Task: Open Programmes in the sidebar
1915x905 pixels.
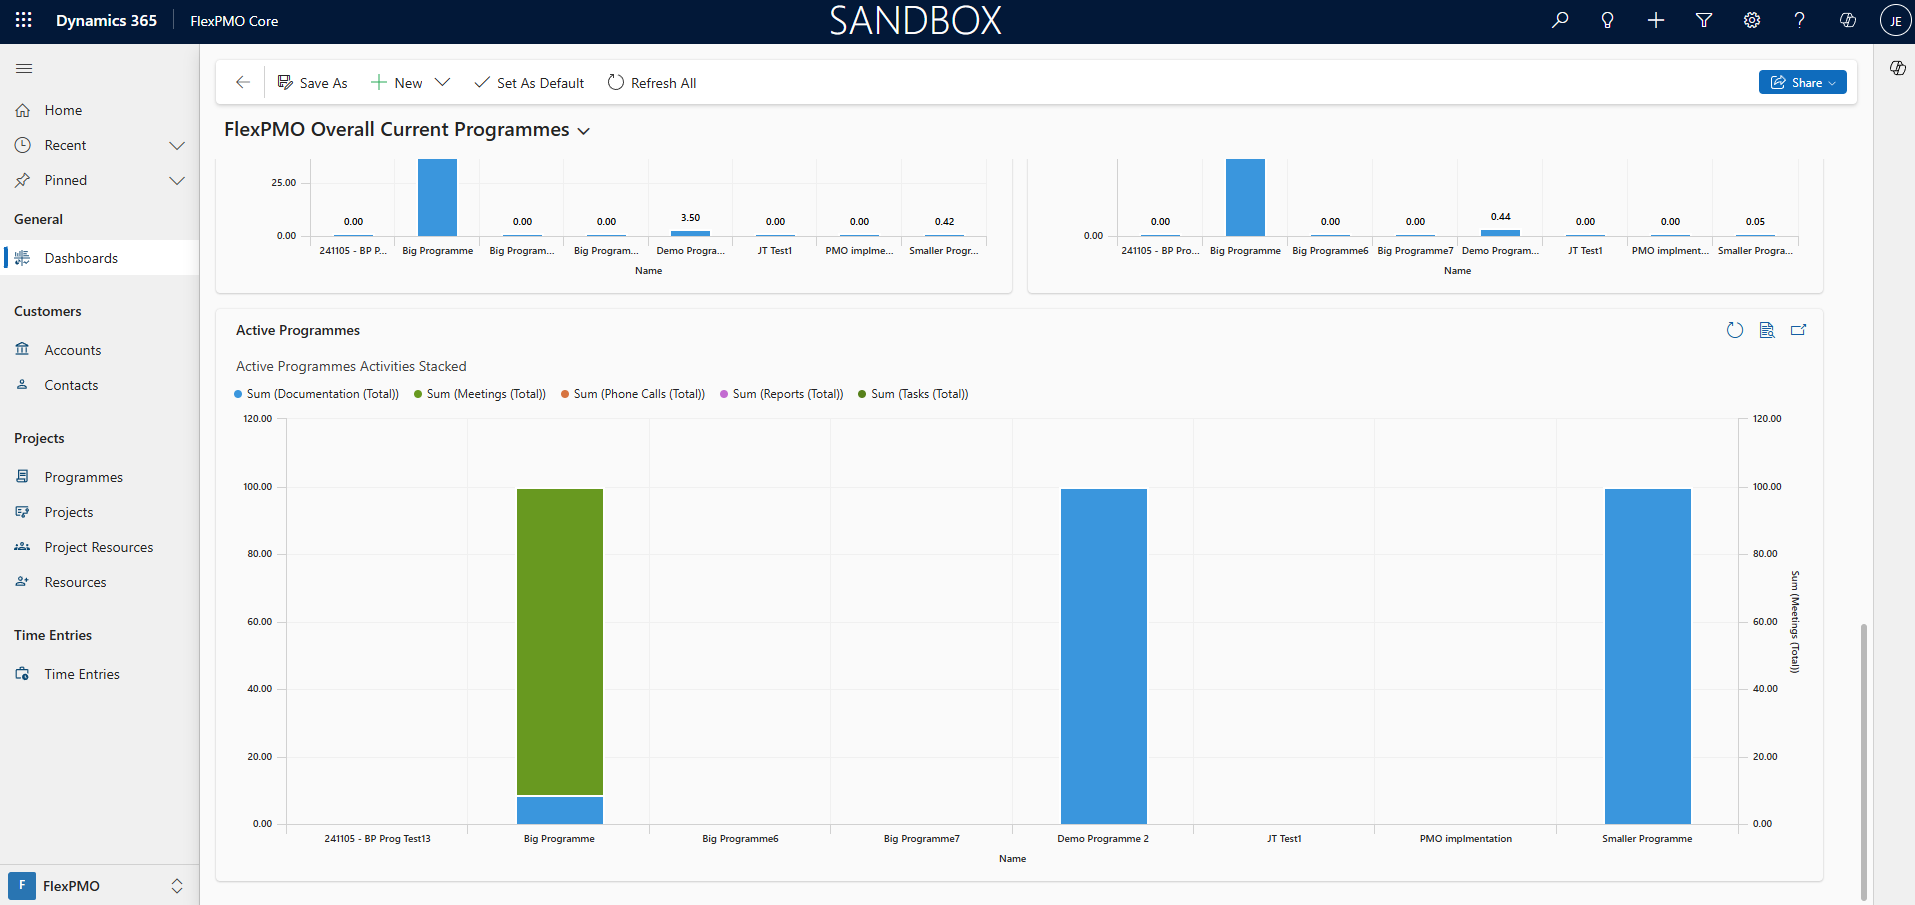Action: coord(83,477)
